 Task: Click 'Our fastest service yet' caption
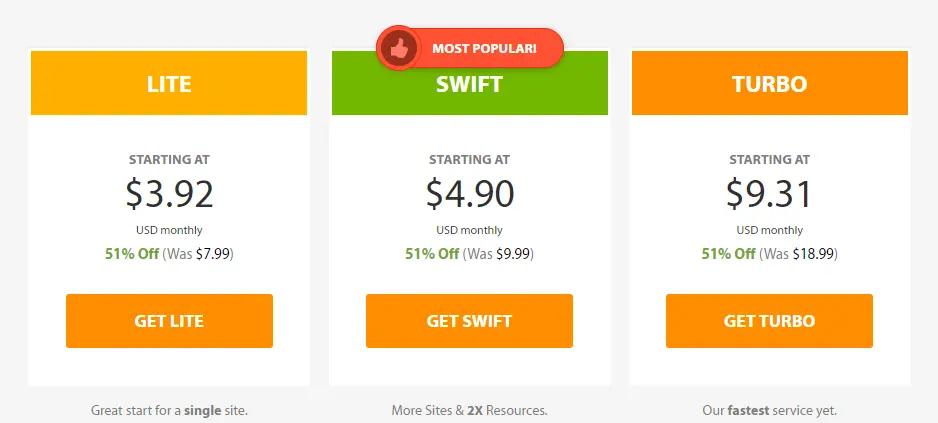pos(769,411)
